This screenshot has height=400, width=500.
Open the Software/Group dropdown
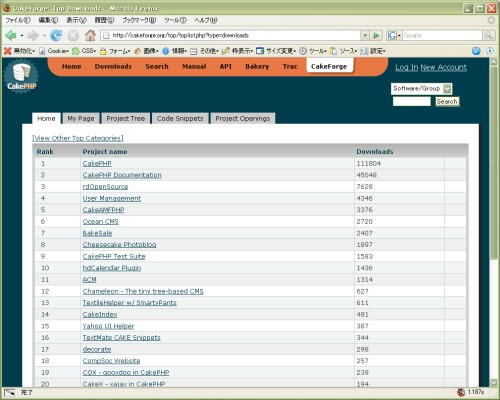click(x=422, y=89)
